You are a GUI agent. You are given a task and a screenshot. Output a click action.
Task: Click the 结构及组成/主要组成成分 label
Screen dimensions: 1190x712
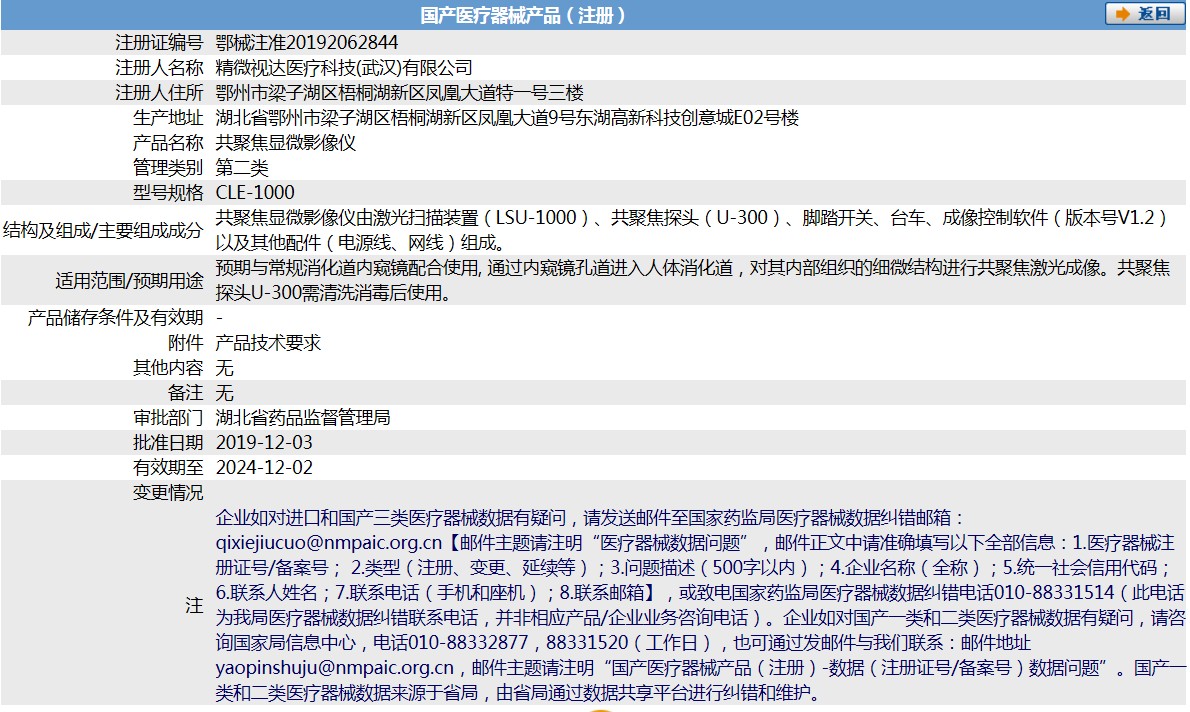coord(103,230)
